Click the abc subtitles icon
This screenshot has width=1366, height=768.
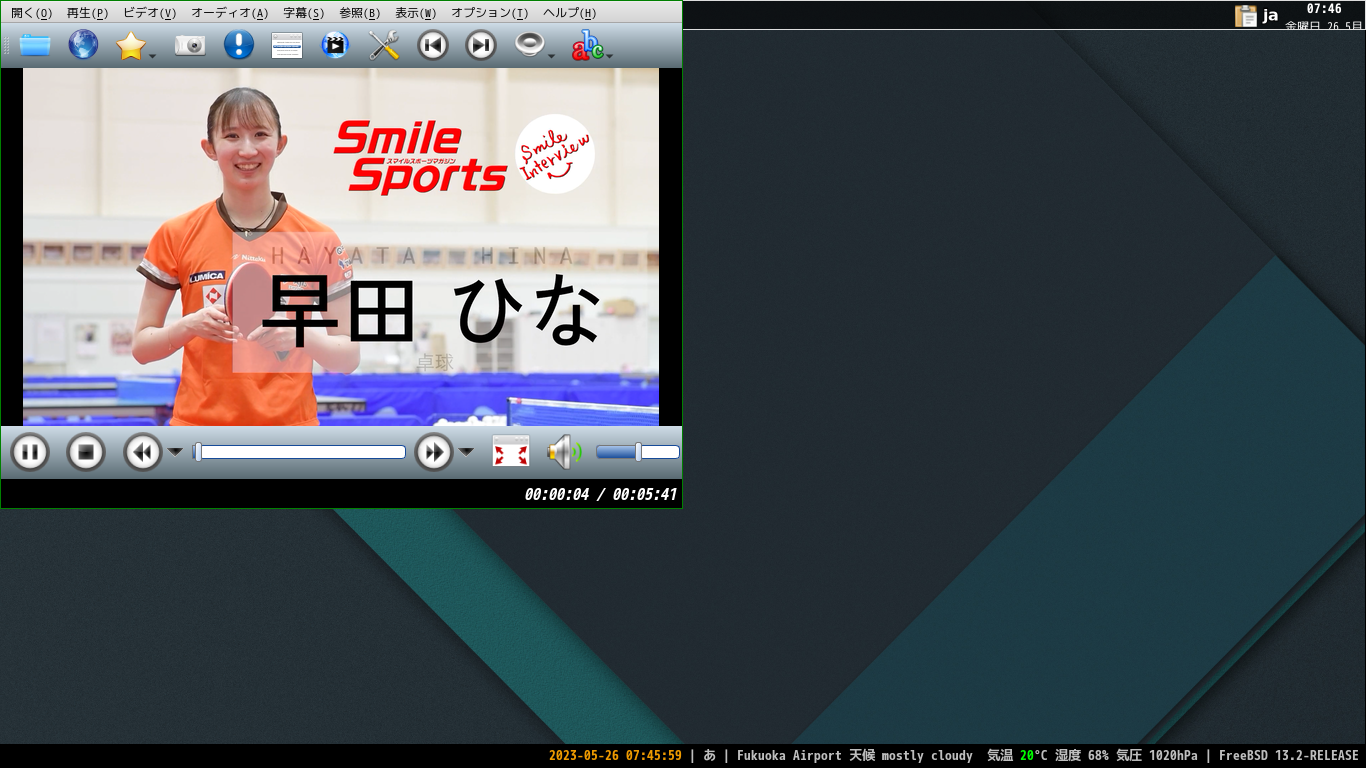coord(587,45)
